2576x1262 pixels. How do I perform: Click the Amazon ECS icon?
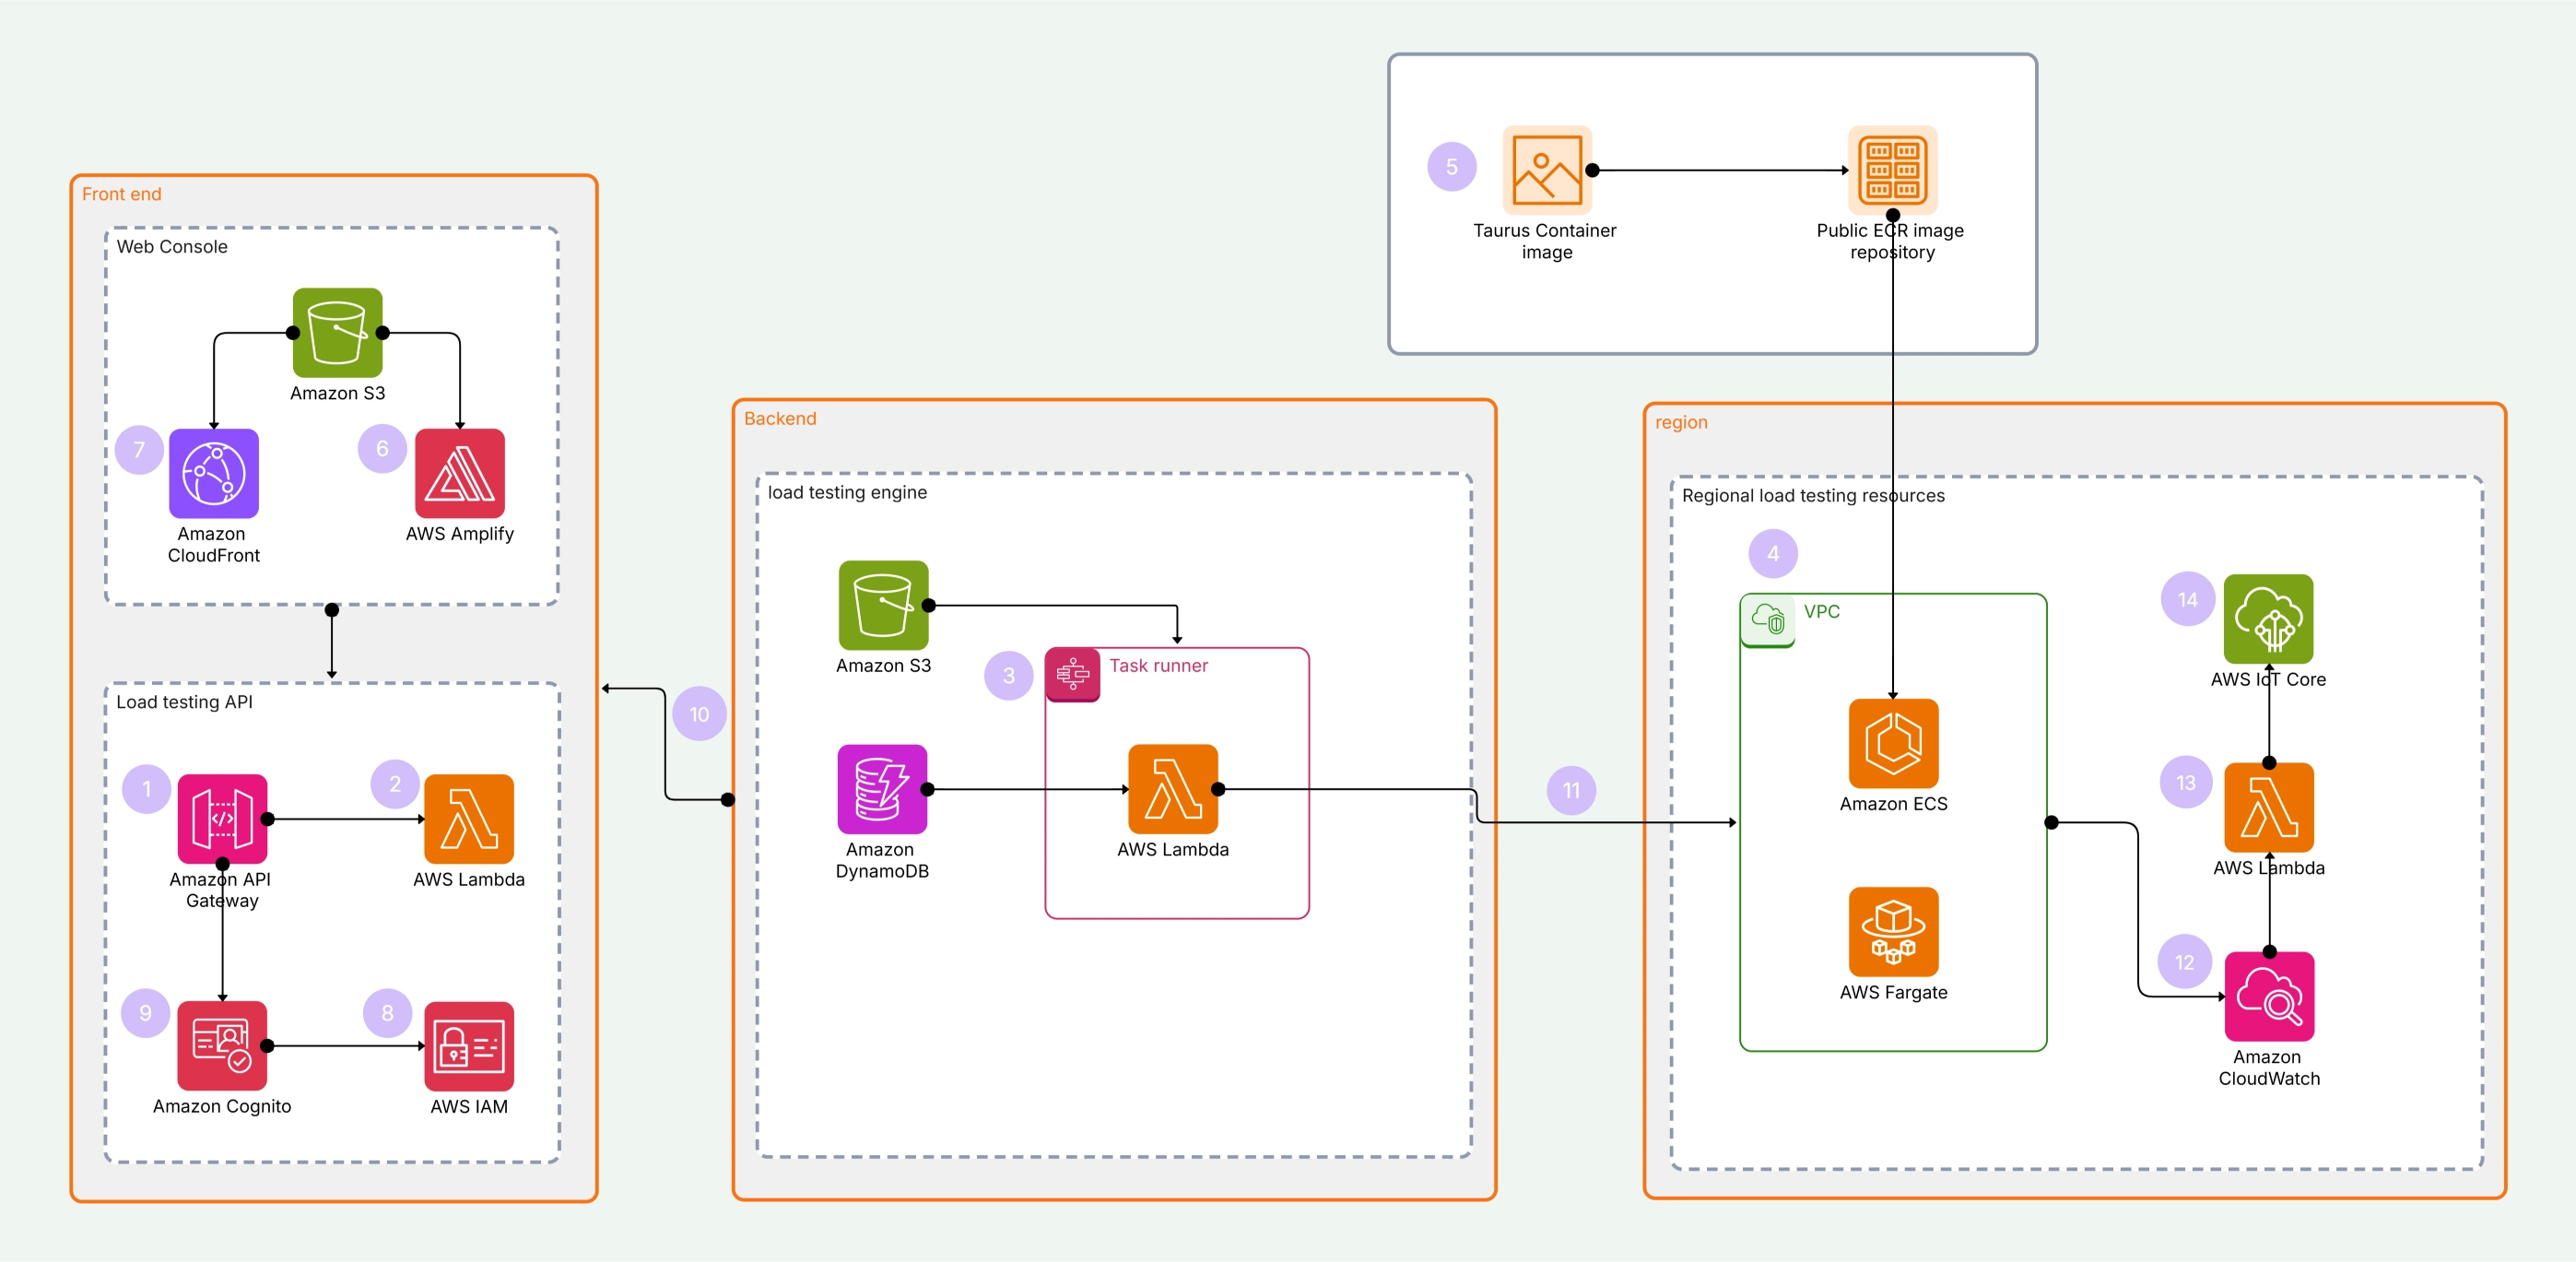coord(1892,744)
